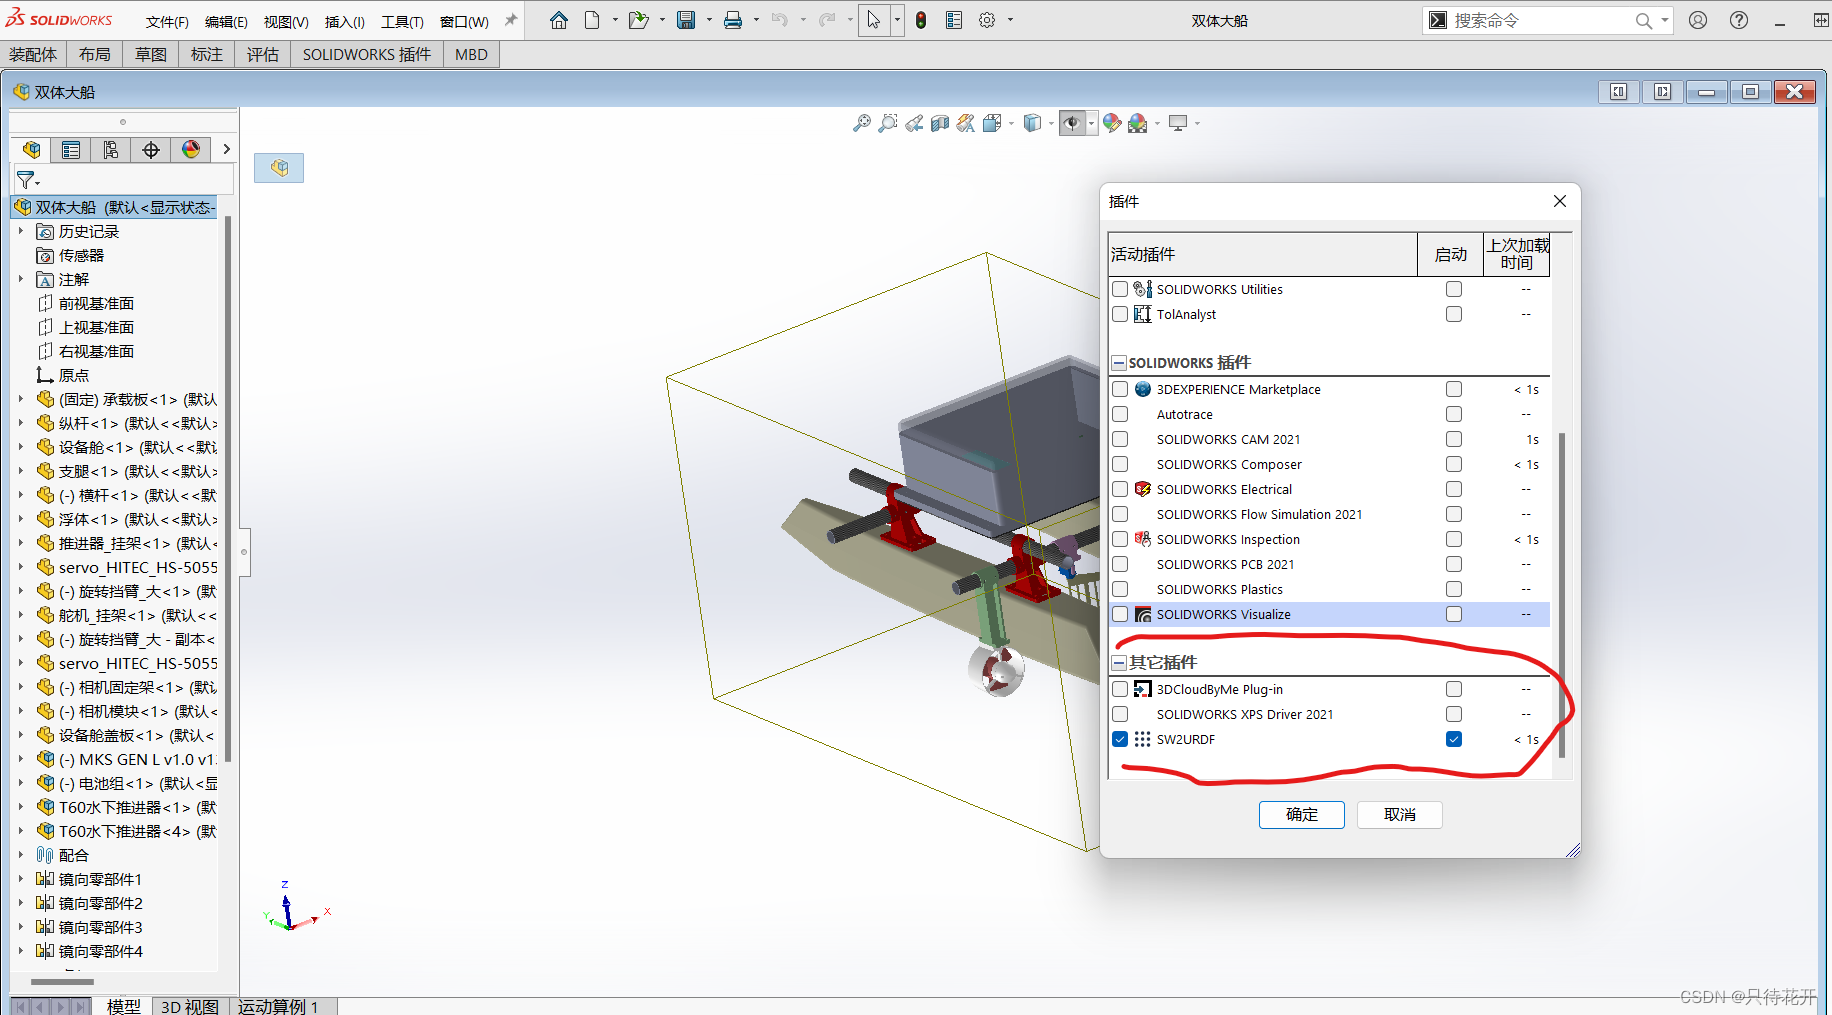This screenshot has width=1832, height=1015.
Task: Enable SOLIDWORKS Flow Simulation 2021 active checkbox
Action: (1120, 514)
